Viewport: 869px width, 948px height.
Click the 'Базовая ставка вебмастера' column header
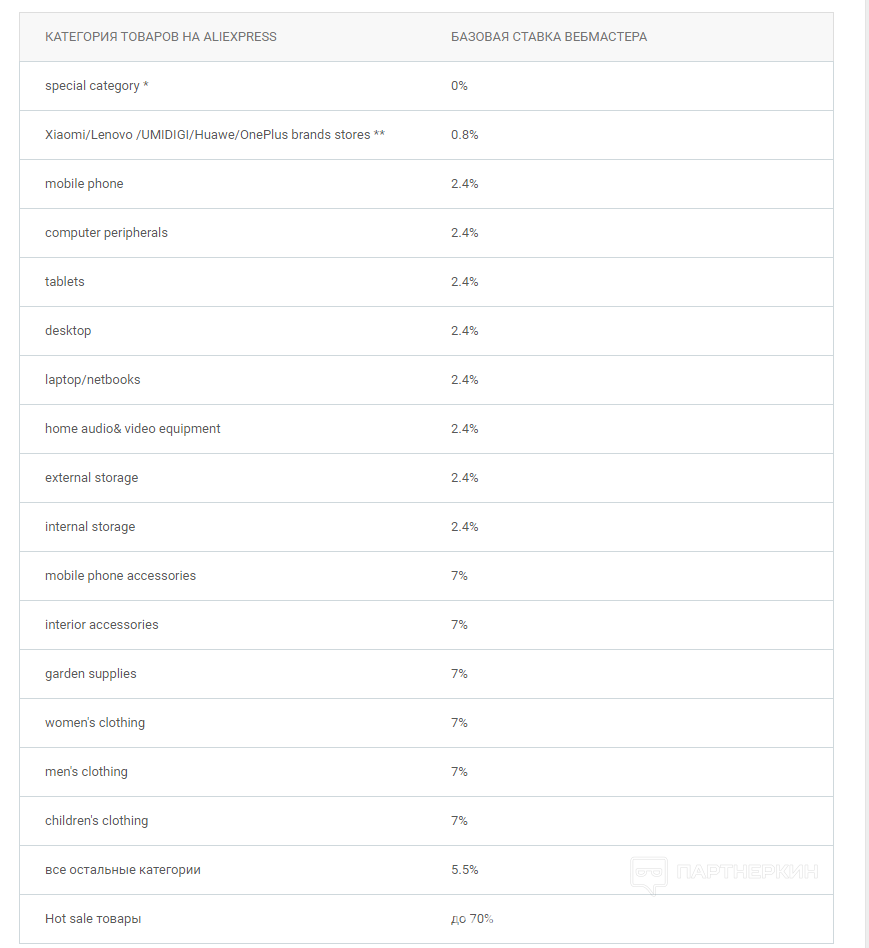tap(549, 37)
